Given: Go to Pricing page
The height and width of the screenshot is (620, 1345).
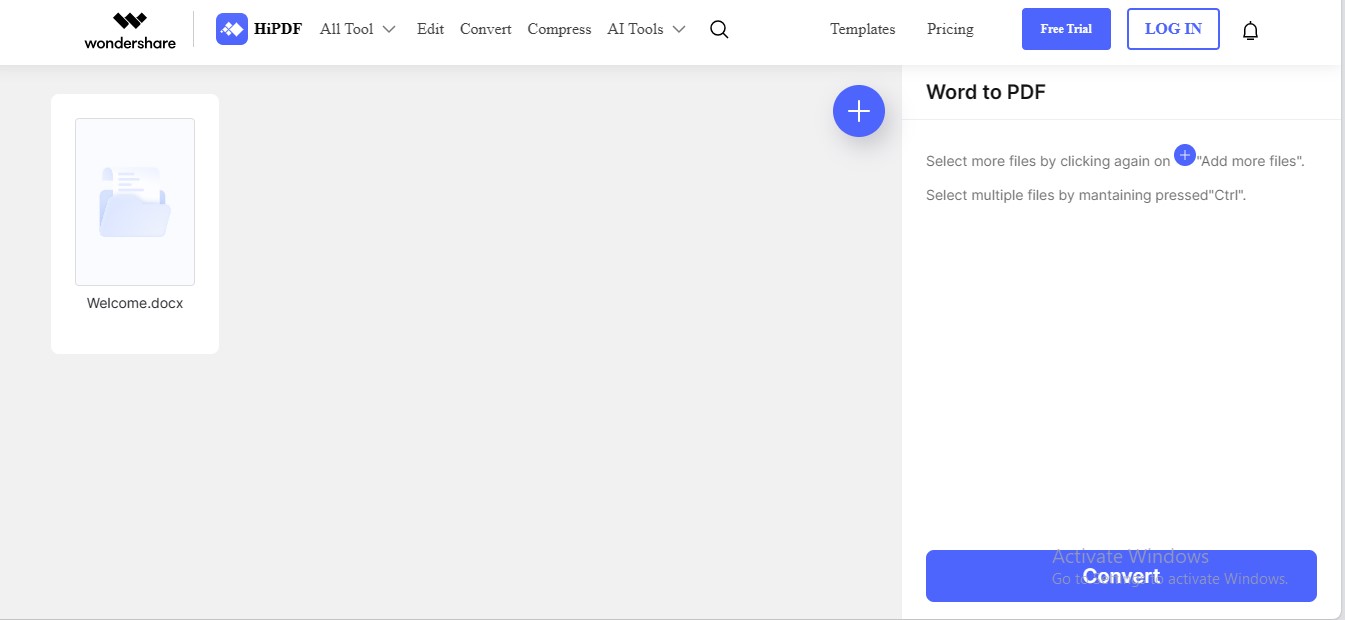Looking at the screenshot, I should coord(950,29).
